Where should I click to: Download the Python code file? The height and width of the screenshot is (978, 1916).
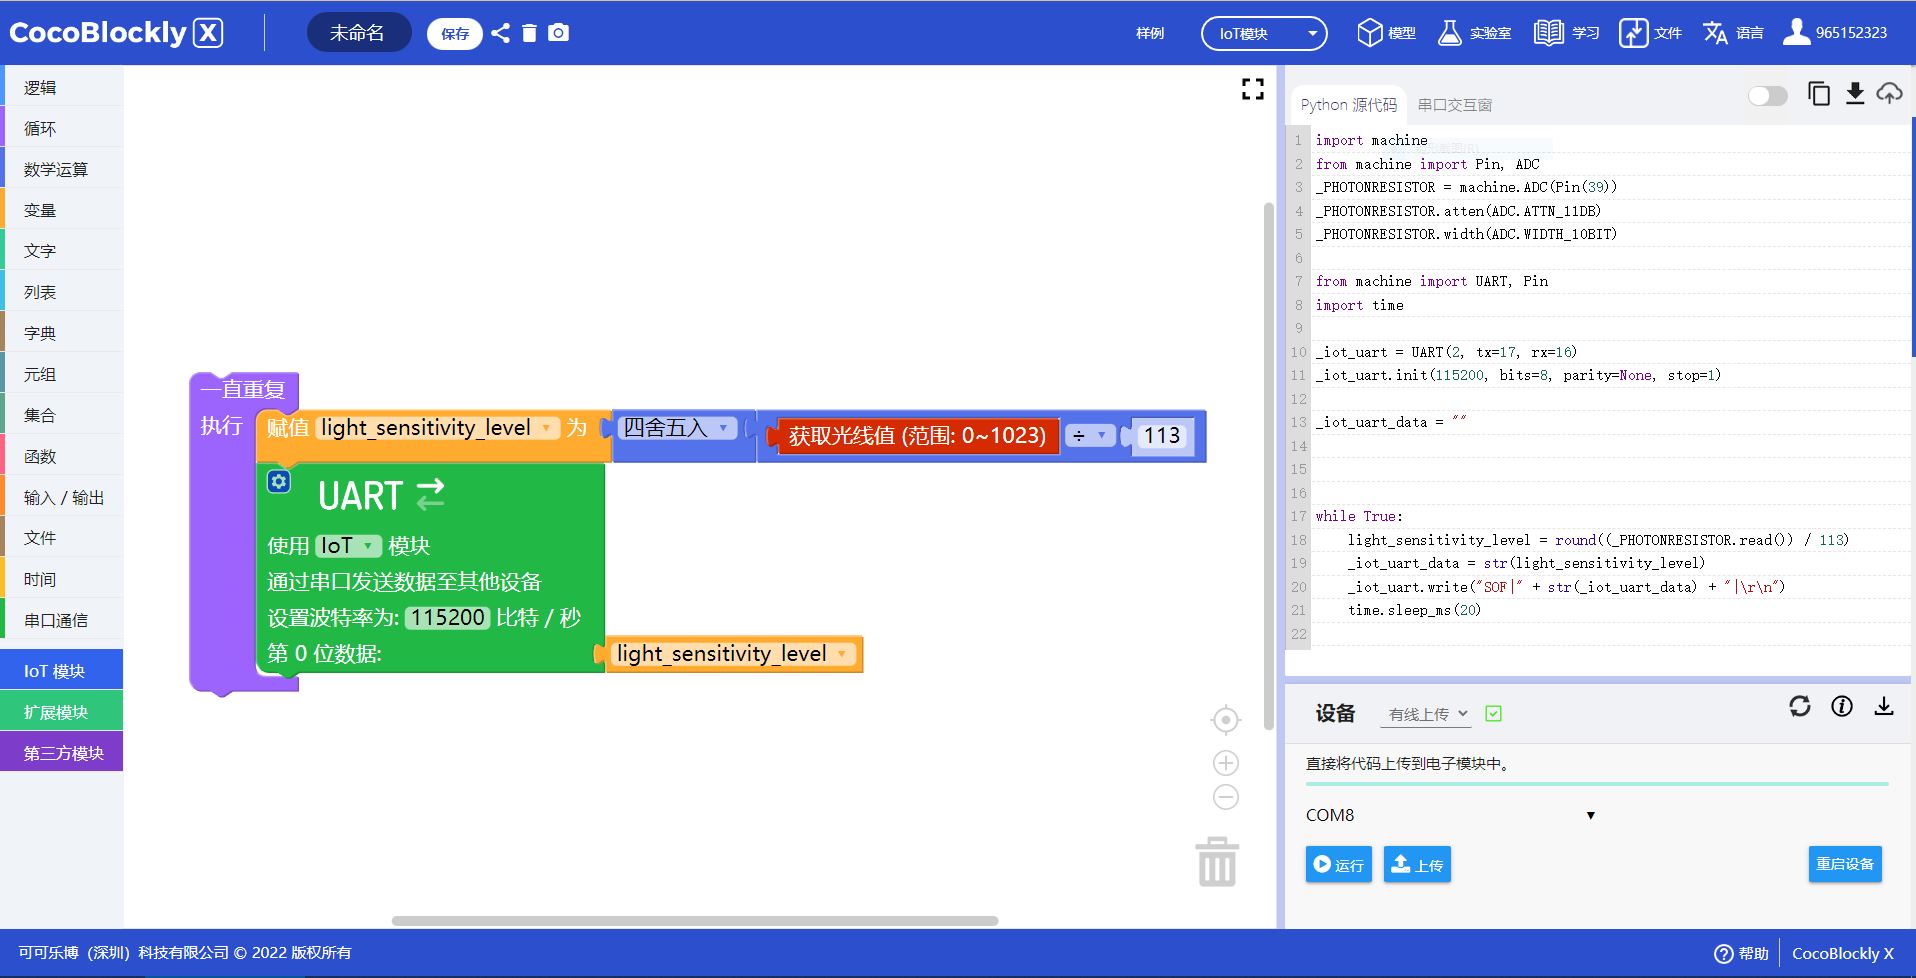point(1854,94)
